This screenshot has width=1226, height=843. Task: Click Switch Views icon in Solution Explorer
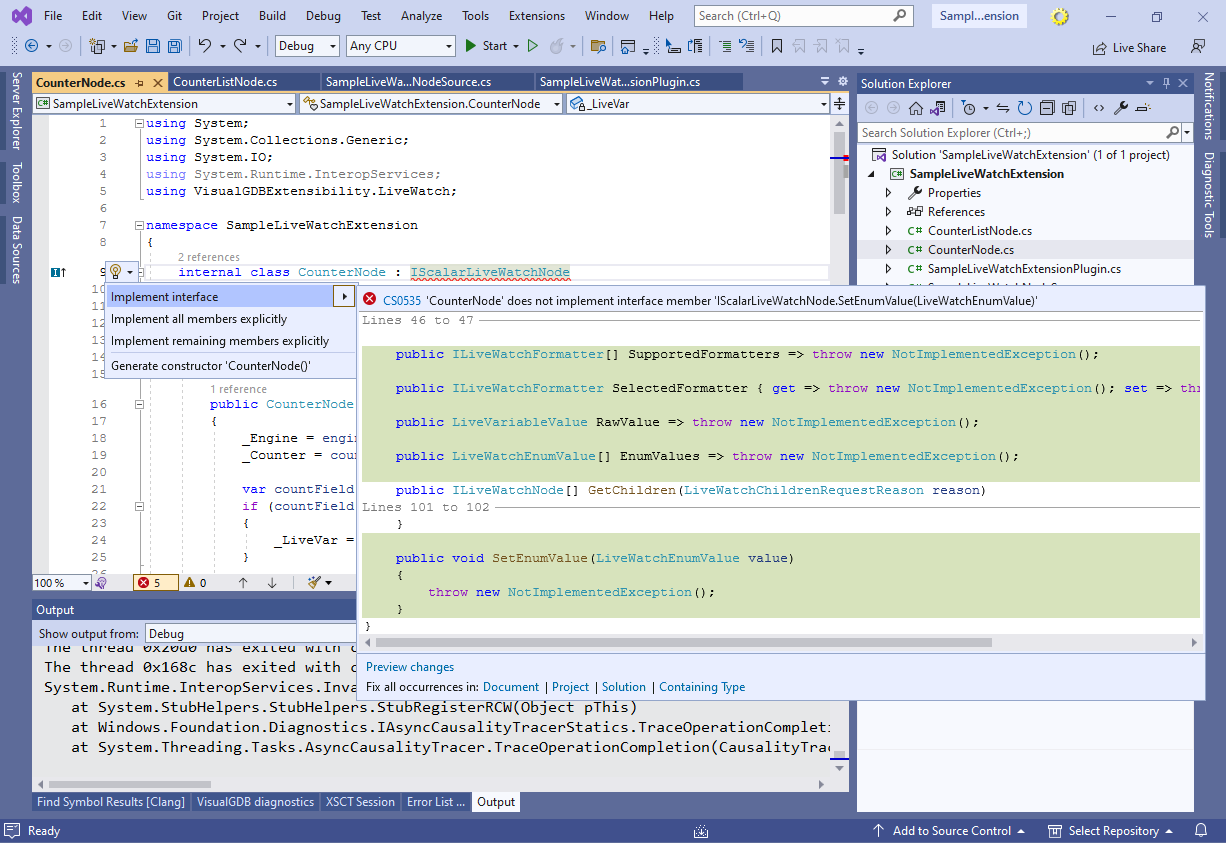point(937,108)
